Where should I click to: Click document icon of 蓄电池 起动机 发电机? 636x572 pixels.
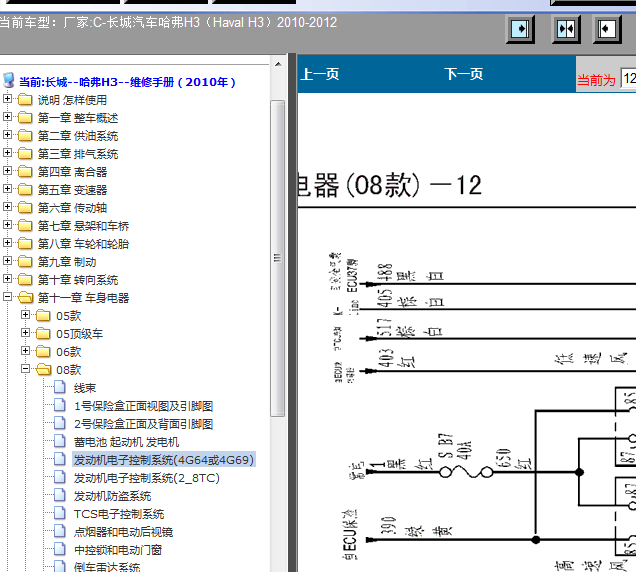coord(60,441)
